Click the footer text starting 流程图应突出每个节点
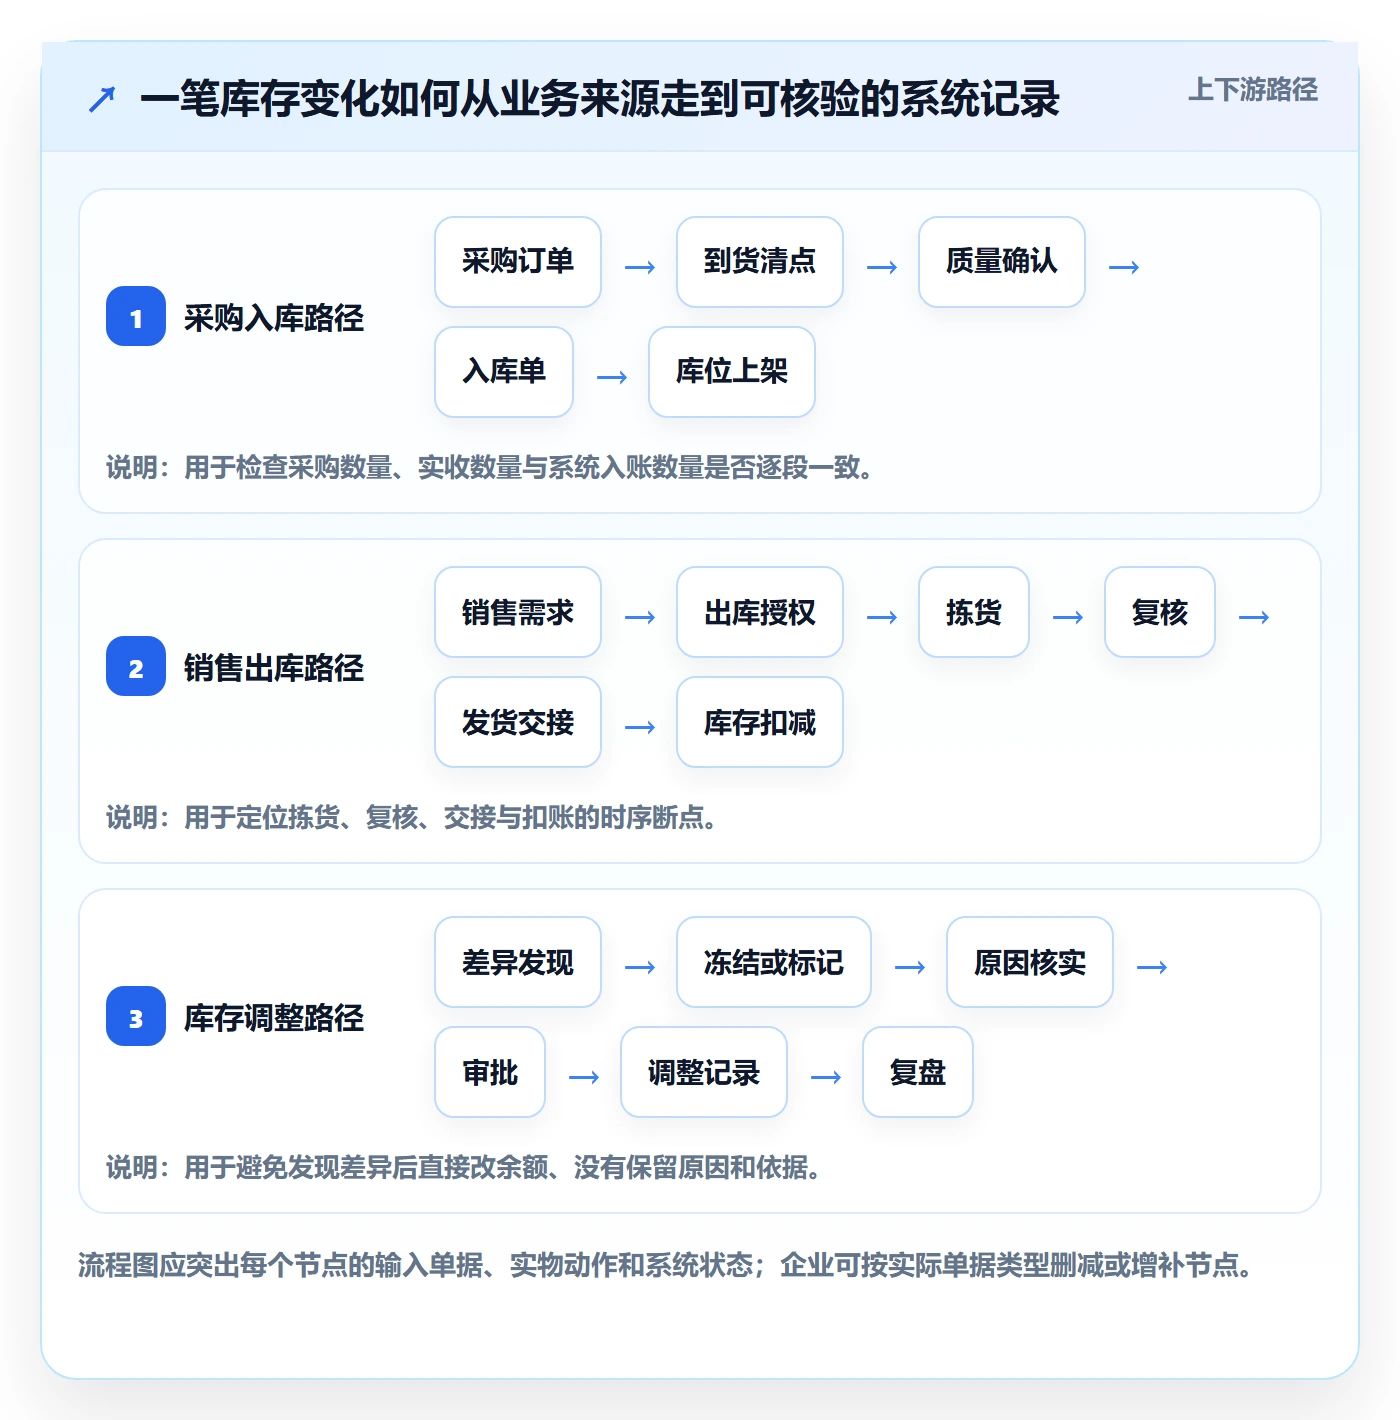 pos(666,1265)
